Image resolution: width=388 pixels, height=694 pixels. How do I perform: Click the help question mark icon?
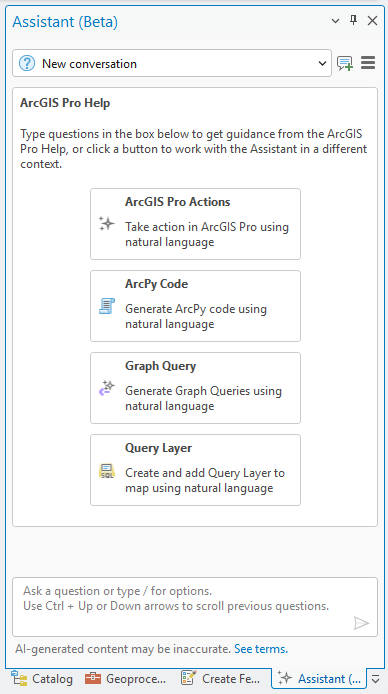[x=27, y=63]
